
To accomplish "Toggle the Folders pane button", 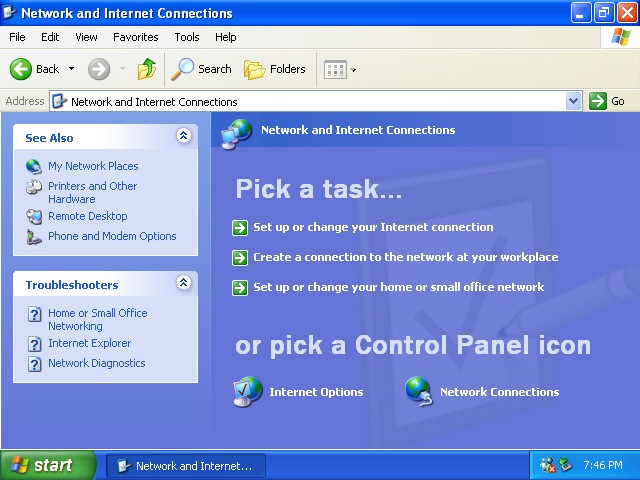I will point(275,69).
